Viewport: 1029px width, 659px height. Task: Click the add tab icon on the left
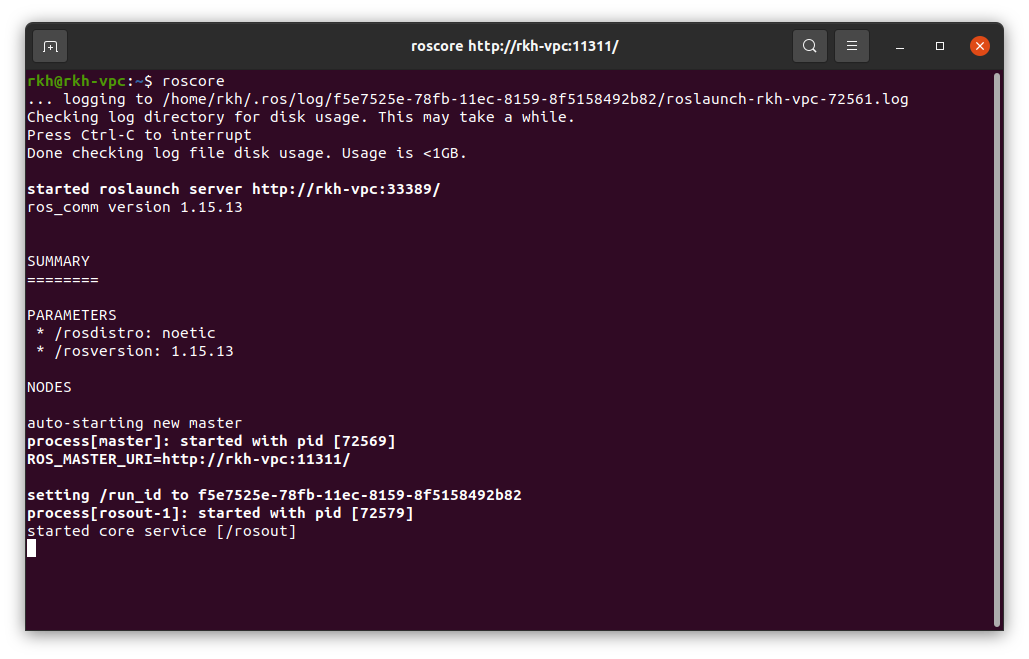(49, 46)
